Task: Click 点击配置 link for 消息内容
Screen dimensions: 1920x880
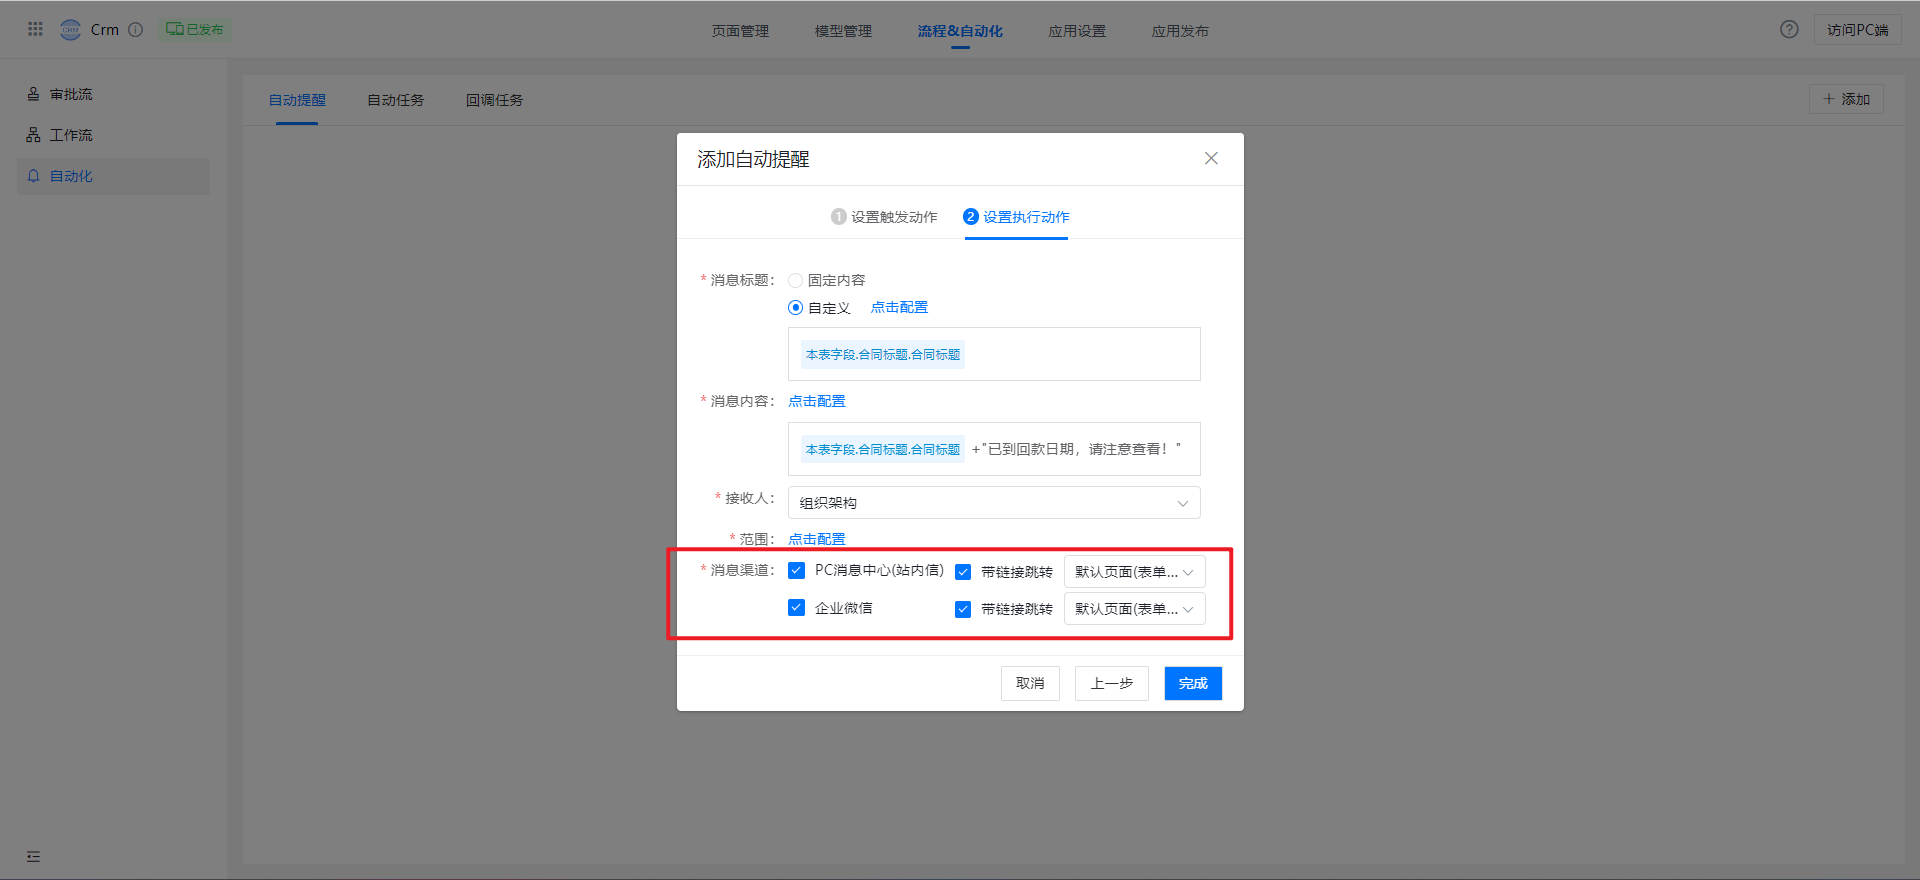Action: click(817, 401)
